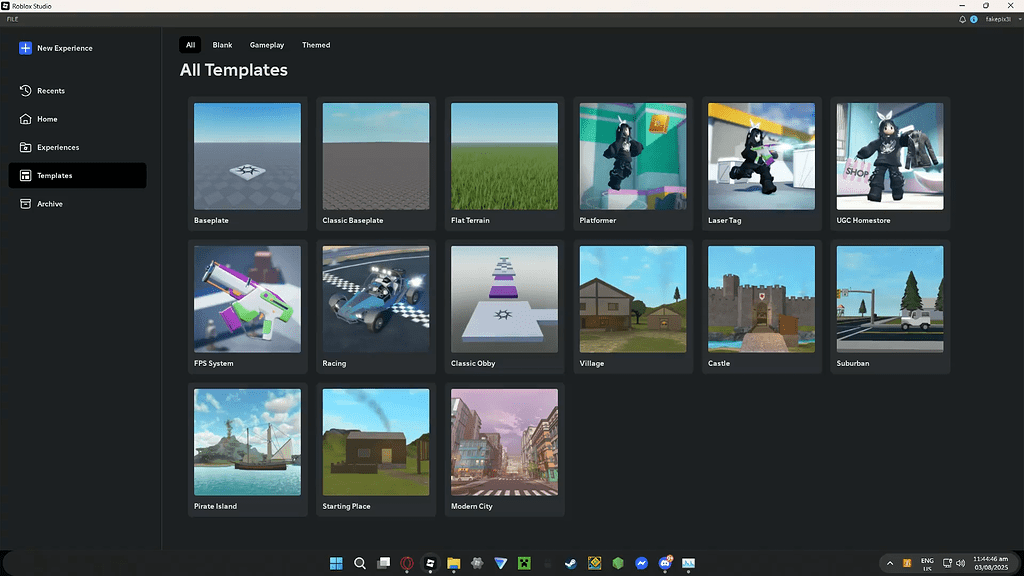The height and width of the screenshot is (576, 1024).
Task: Choose the Baseplate template thumbnail
Action: (x=248, y=156)
